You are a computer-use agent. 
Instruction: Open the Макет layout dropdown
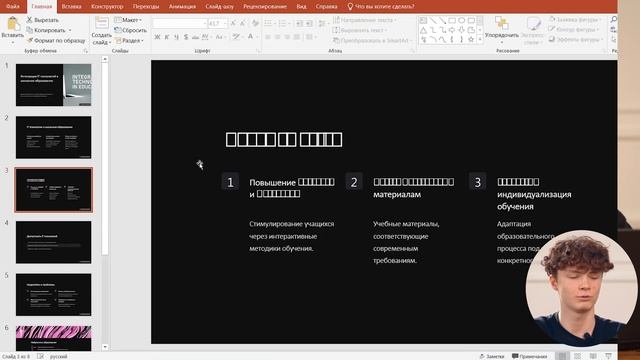tap(128, 20)
